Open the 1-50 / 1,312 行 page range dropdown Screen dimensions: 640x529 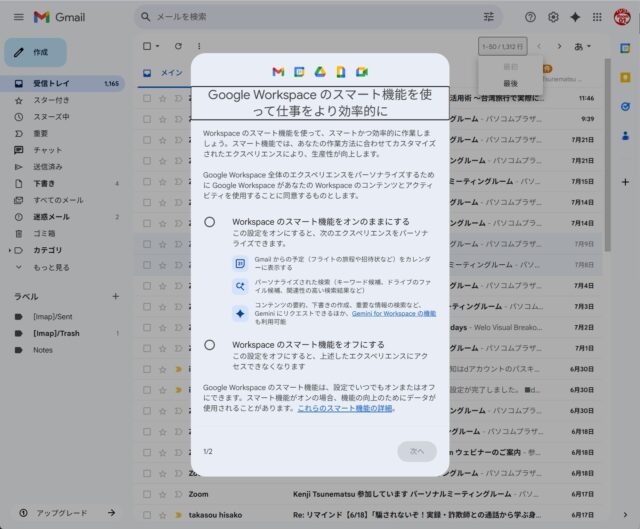(502, 47)
